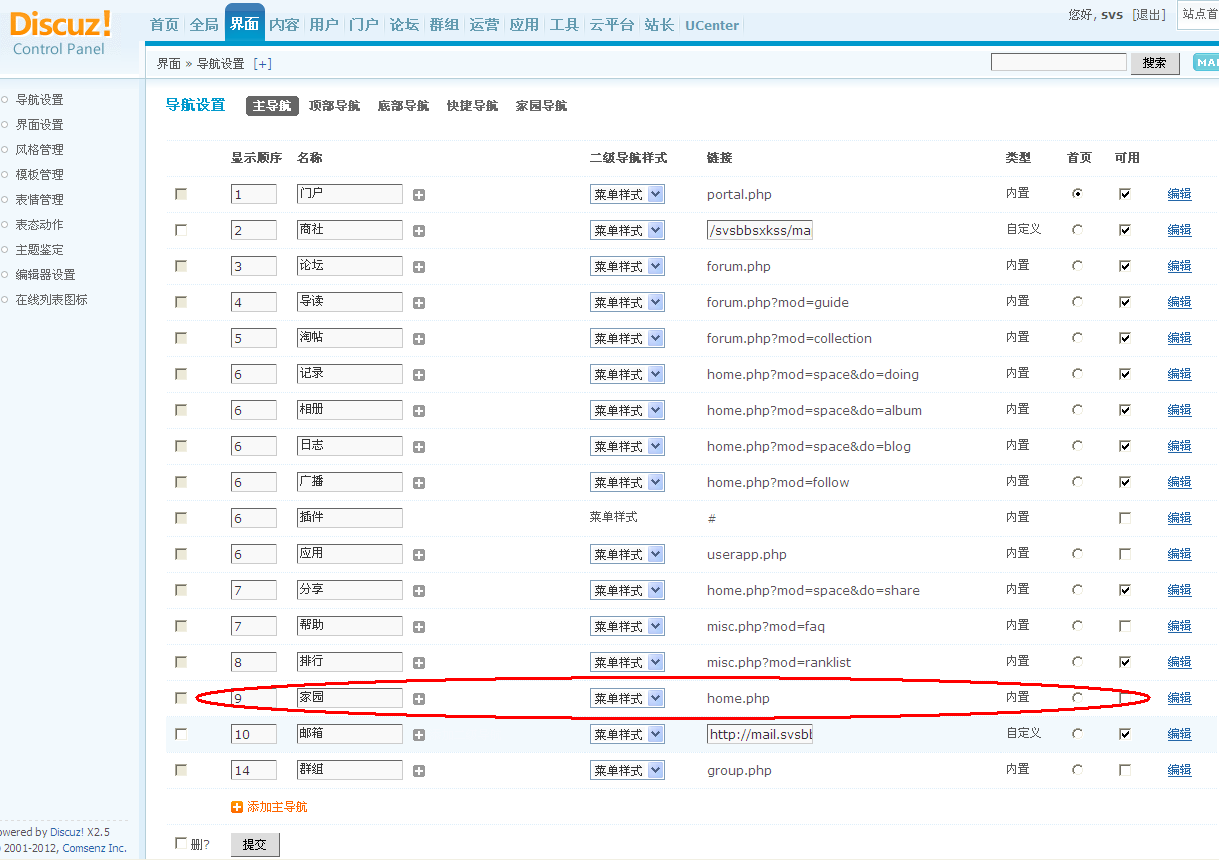Set 论坛 as homepage radio button
Screen dimensions: 1219x861
coord(1077,266)
